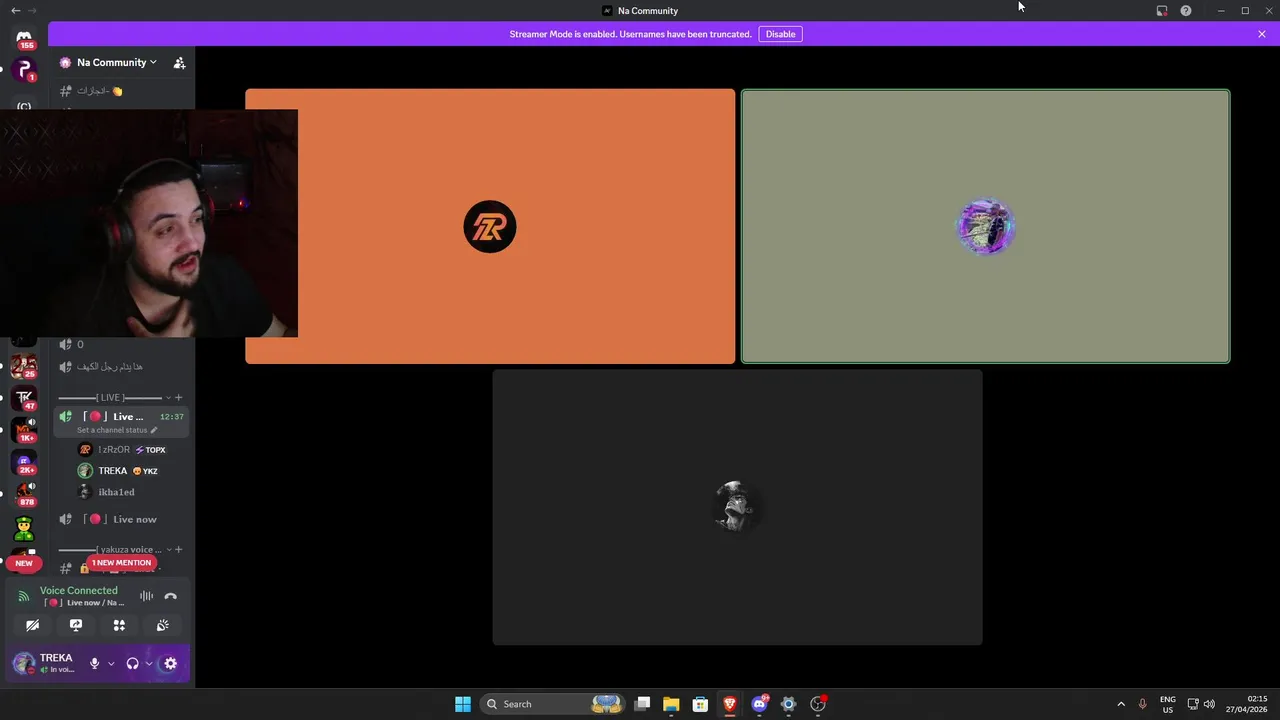Screen dimensions: 1280x720
Task: Open User Settings gear
Action: [170, 663]
